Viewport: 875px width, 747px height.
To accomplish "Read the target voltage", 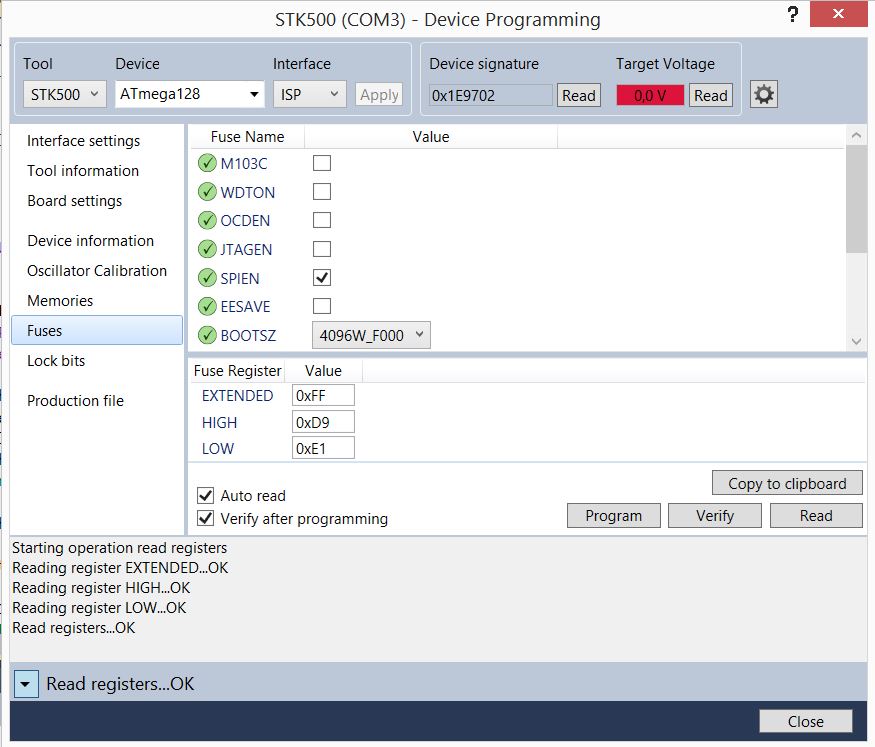I will click(710, 95).
